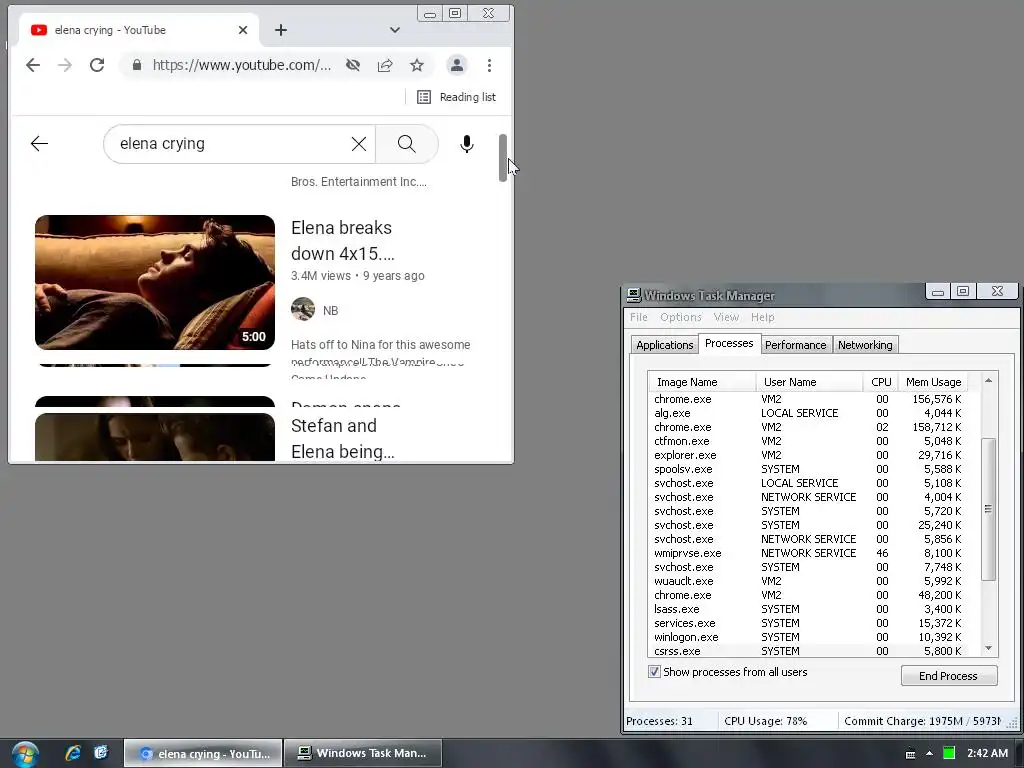Image resolution: width=1024 pixels, height=768 pixels.
Task: Open the NB channel avatar
Action: 303,309
